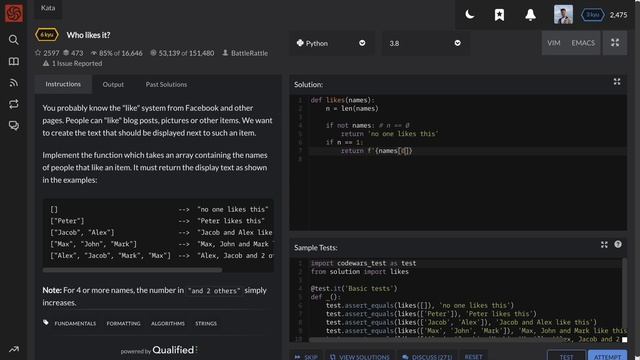
Task: Click the FUNDAMENTALS tag
Action: tap(75, 323)
